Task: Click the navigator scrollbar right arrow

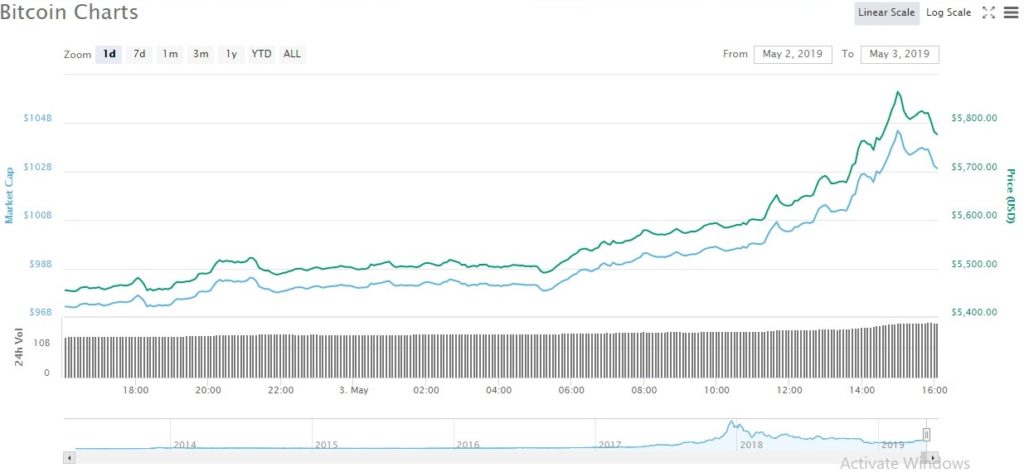Action: pyautogui.click(x=933, y=458)
